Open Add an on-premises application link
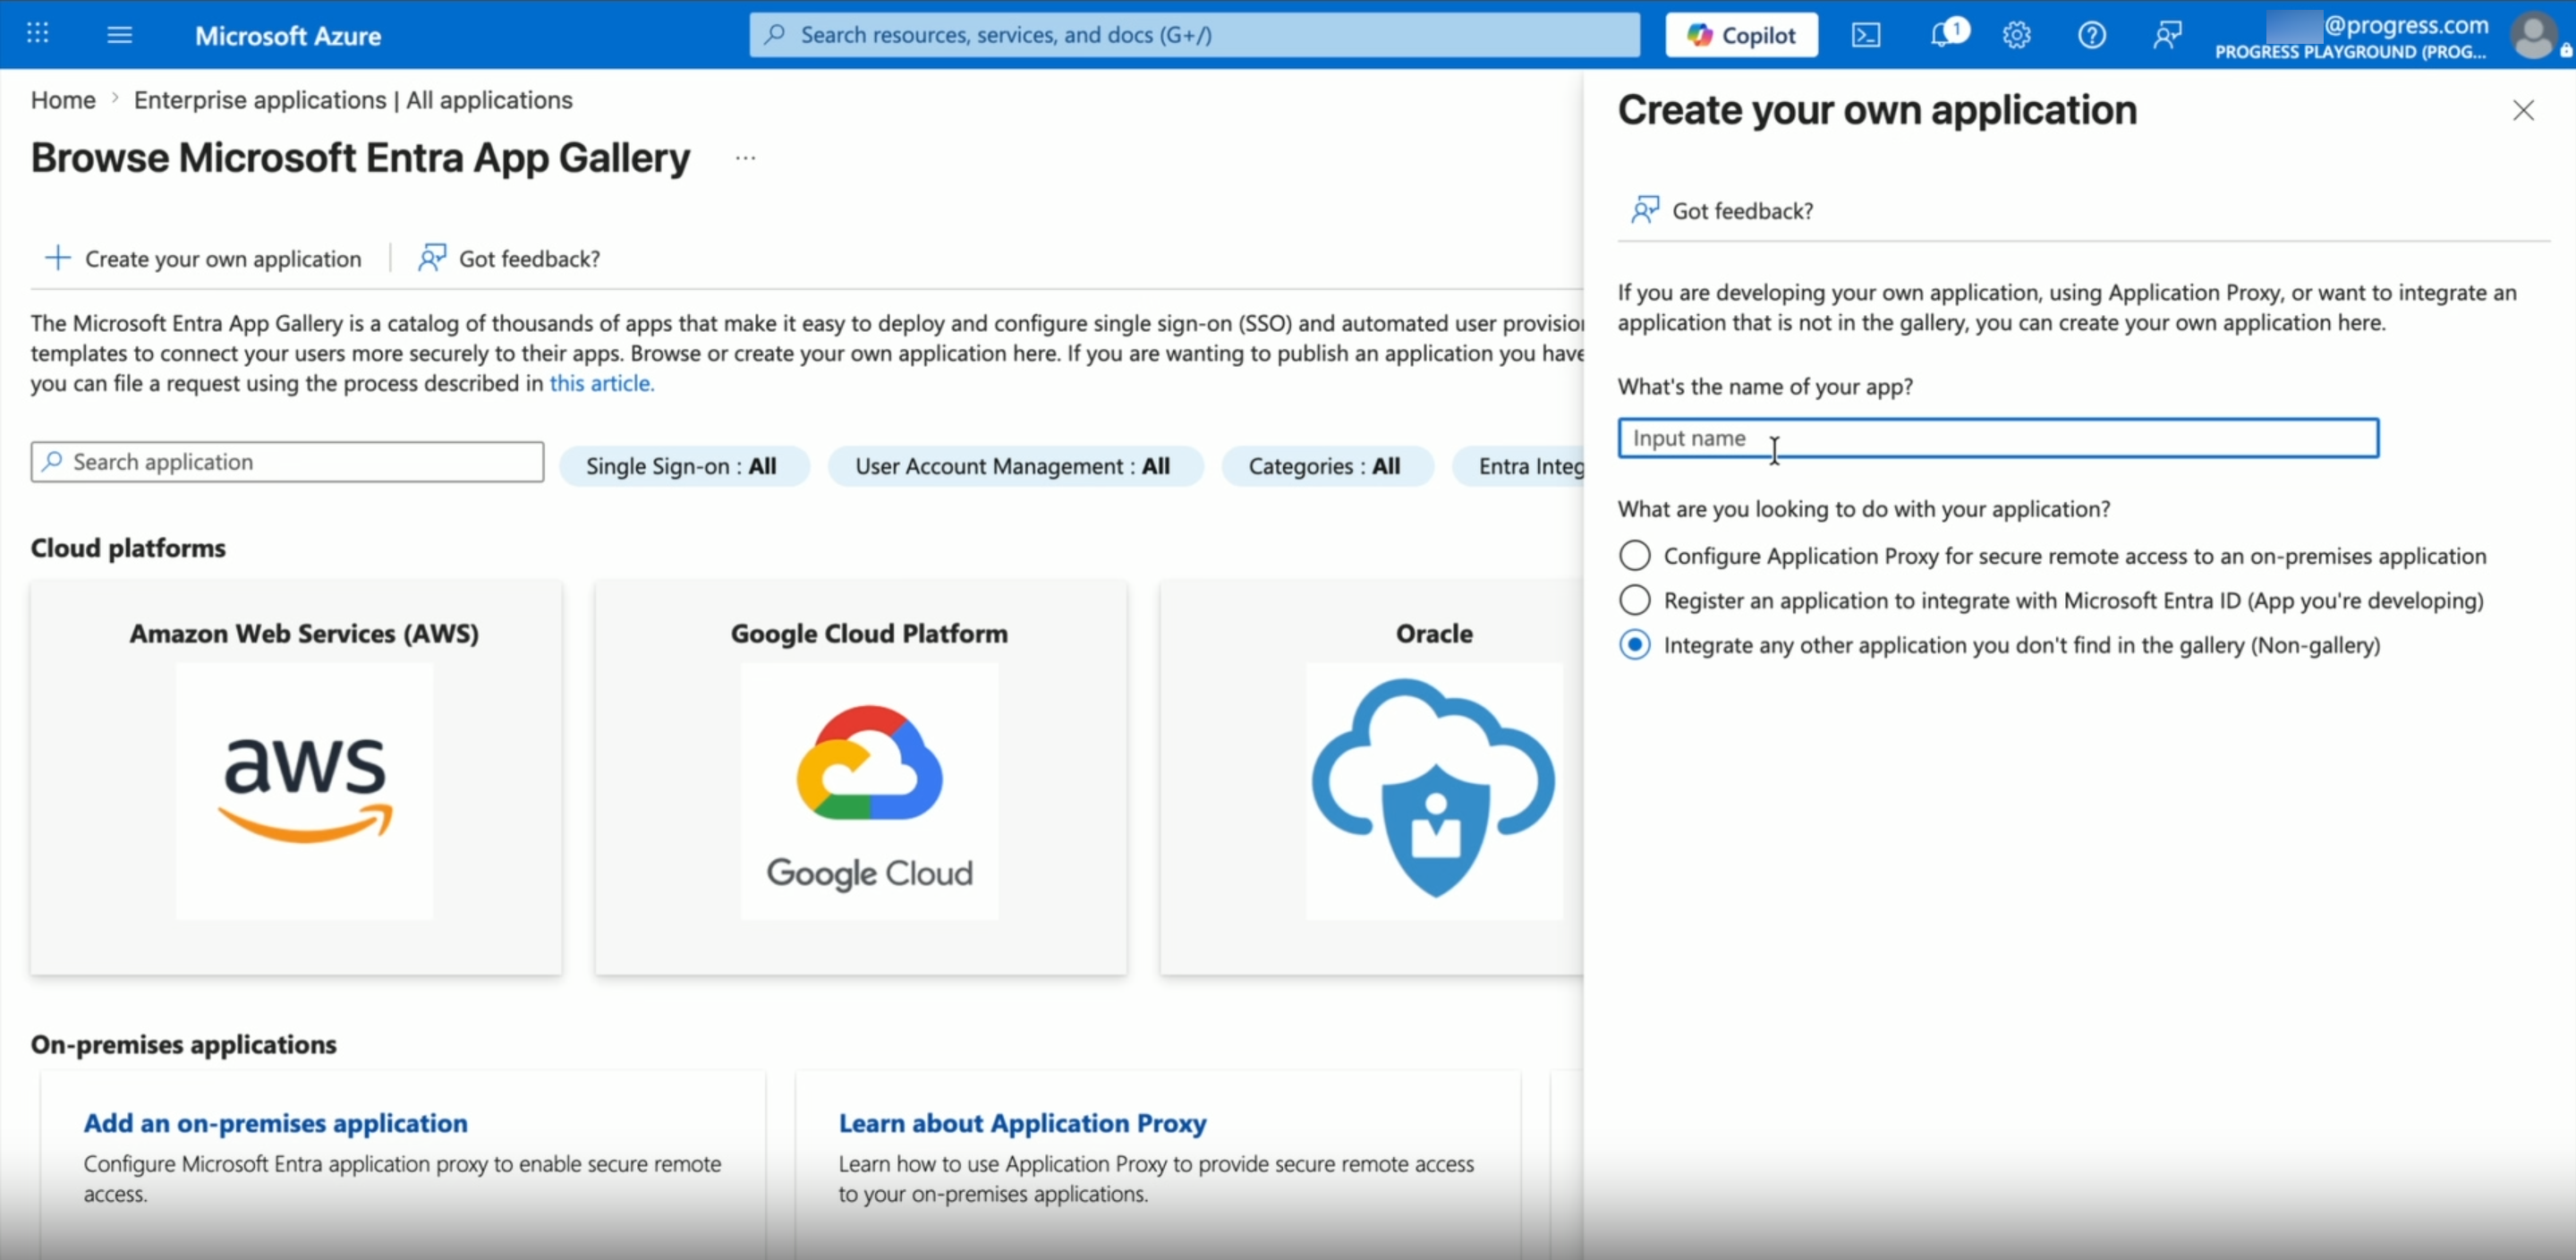 (275, 1123)
